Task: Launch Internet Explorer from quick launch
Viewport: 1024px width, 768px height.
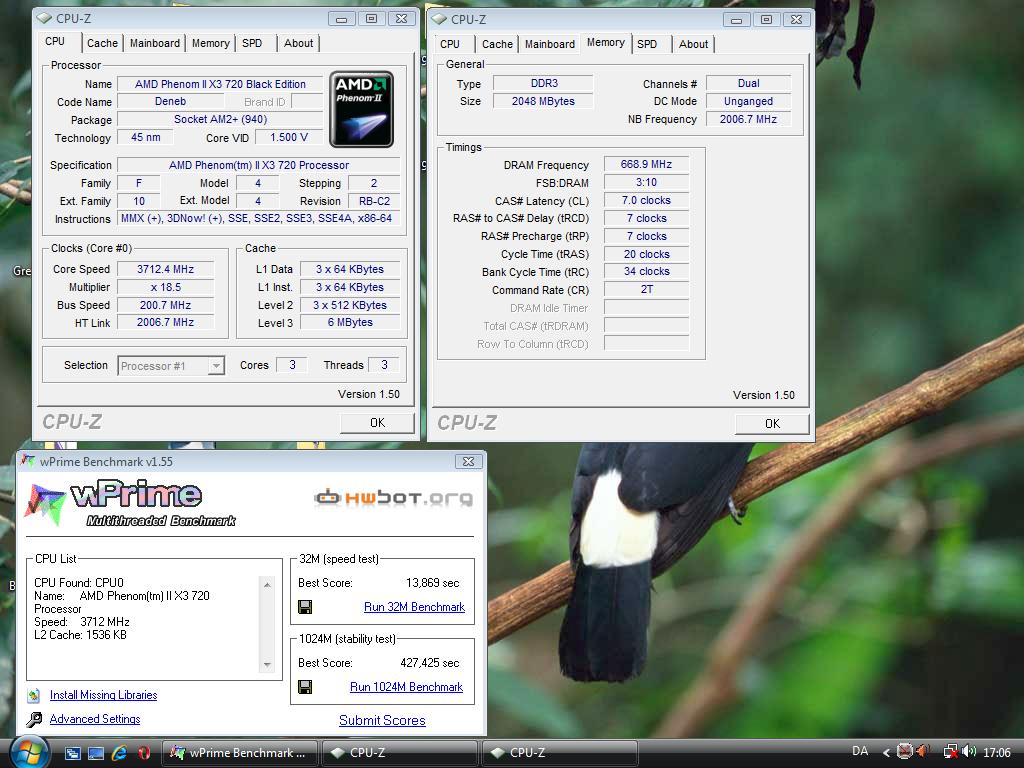Action: point(119,753)
